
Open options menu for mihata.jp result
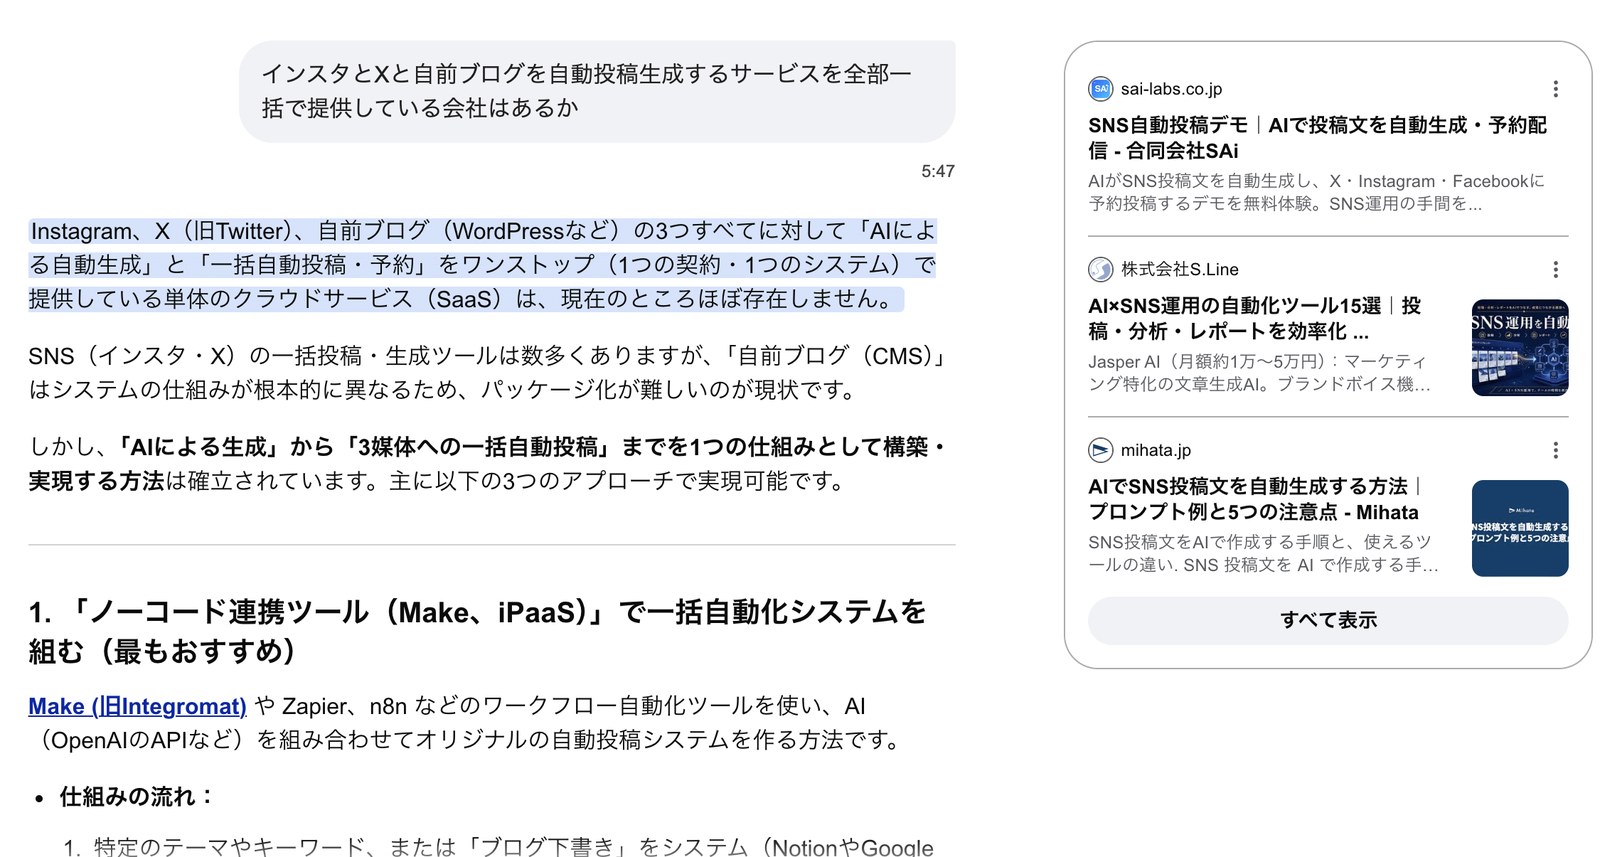pyautogui.click(x=1555, y=450)
